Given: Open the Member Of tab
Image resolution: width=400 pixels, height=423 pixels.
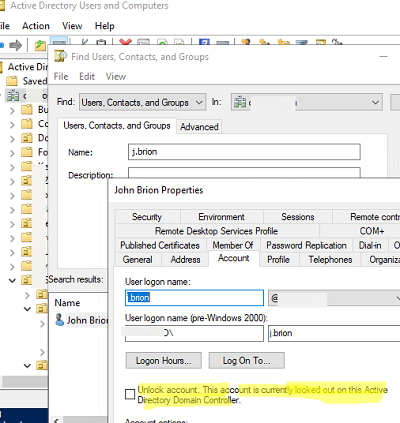Looking at the screenshot, I should pyautogui.click(x=233, y=245).
